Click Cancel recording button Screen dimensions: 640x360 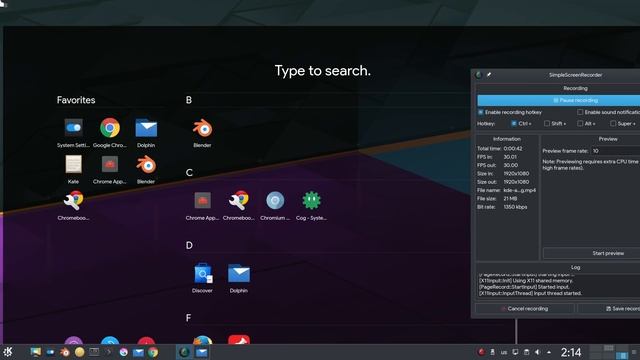click(x=524, y=309)
